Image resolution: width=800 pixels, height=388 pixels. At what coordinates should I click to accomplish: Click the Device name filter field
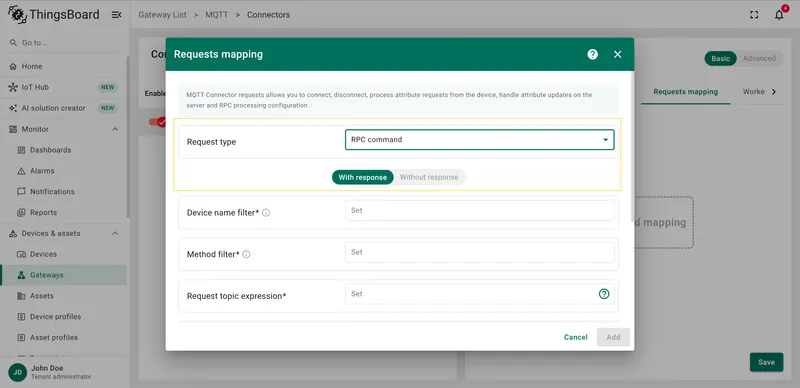[x=480, y=210]
